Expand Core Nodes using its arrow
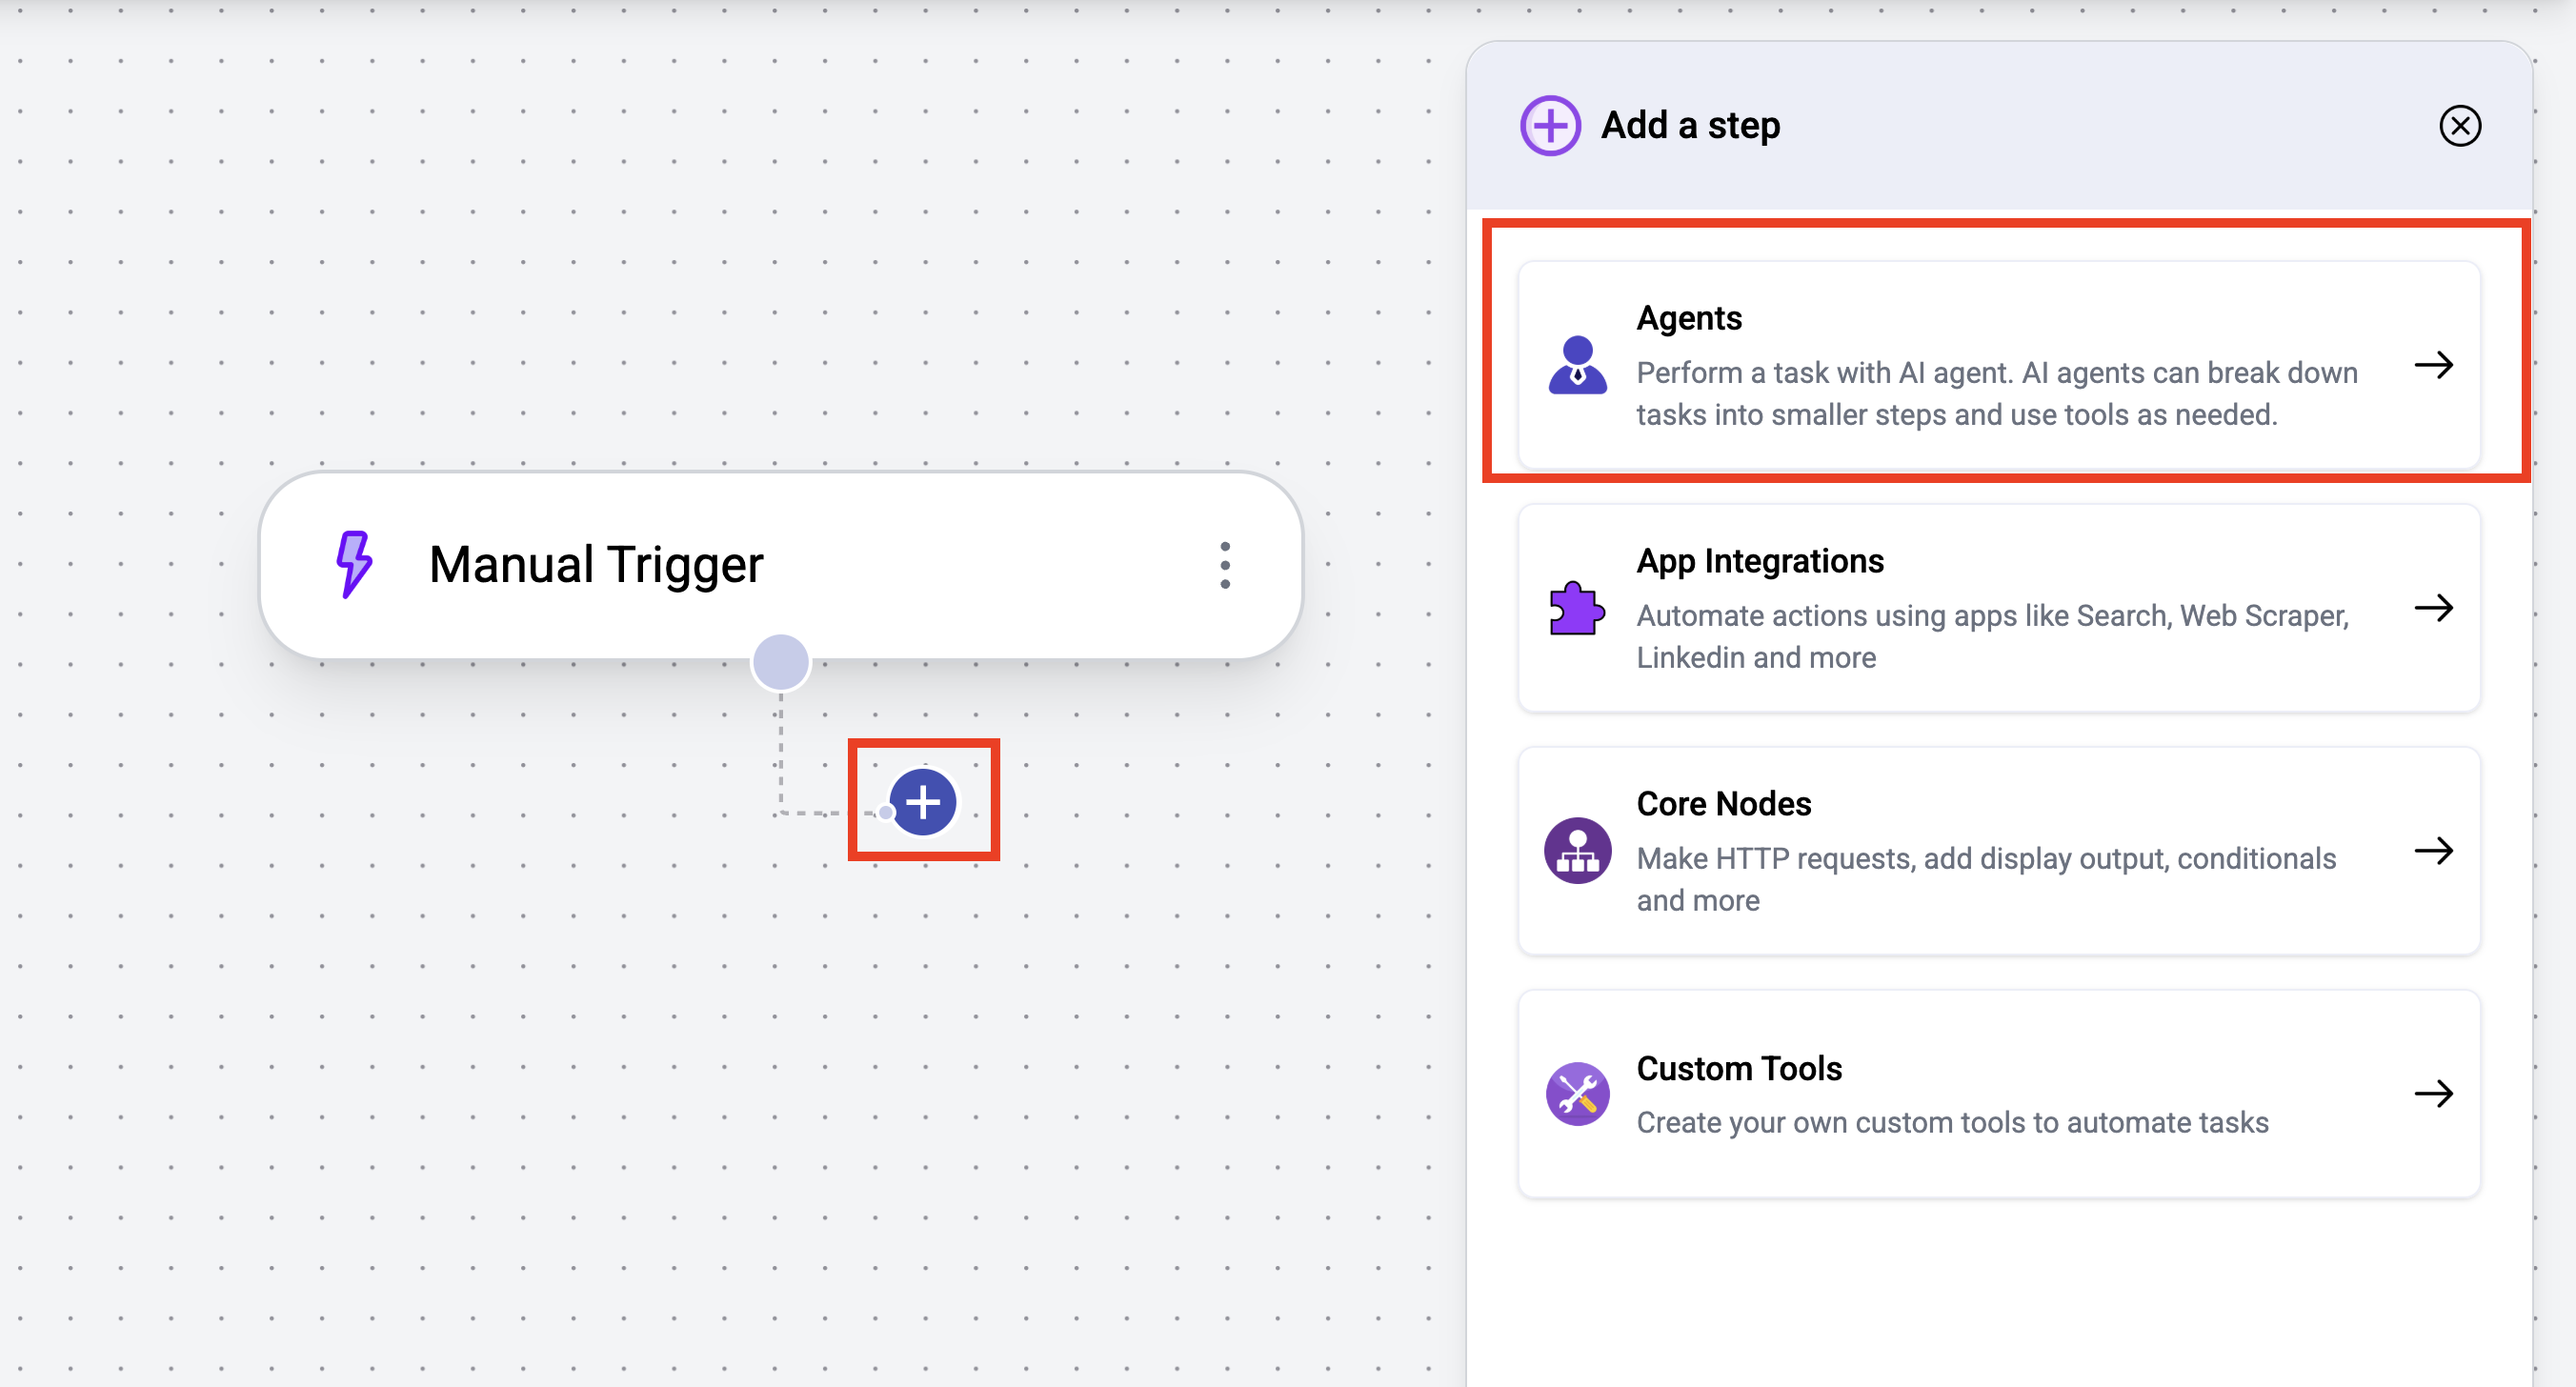 (2433, 851)
